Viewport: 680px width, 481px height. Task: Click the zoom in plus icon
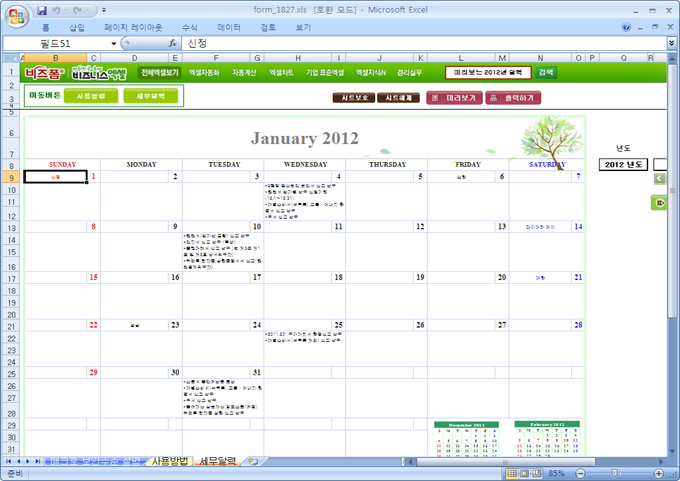click(x=660, y=472)
